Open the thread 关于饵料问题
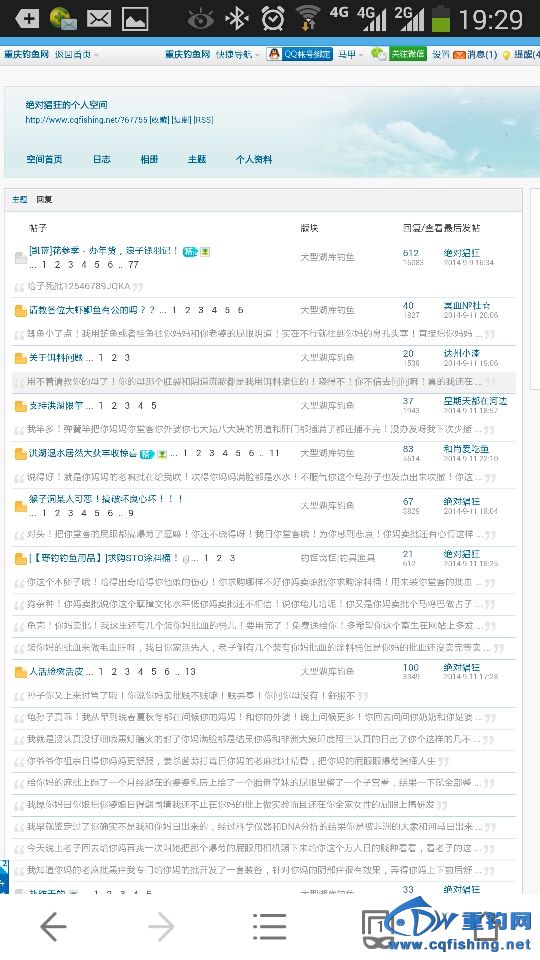The image size is (540, 960). [x=57, y=358]
